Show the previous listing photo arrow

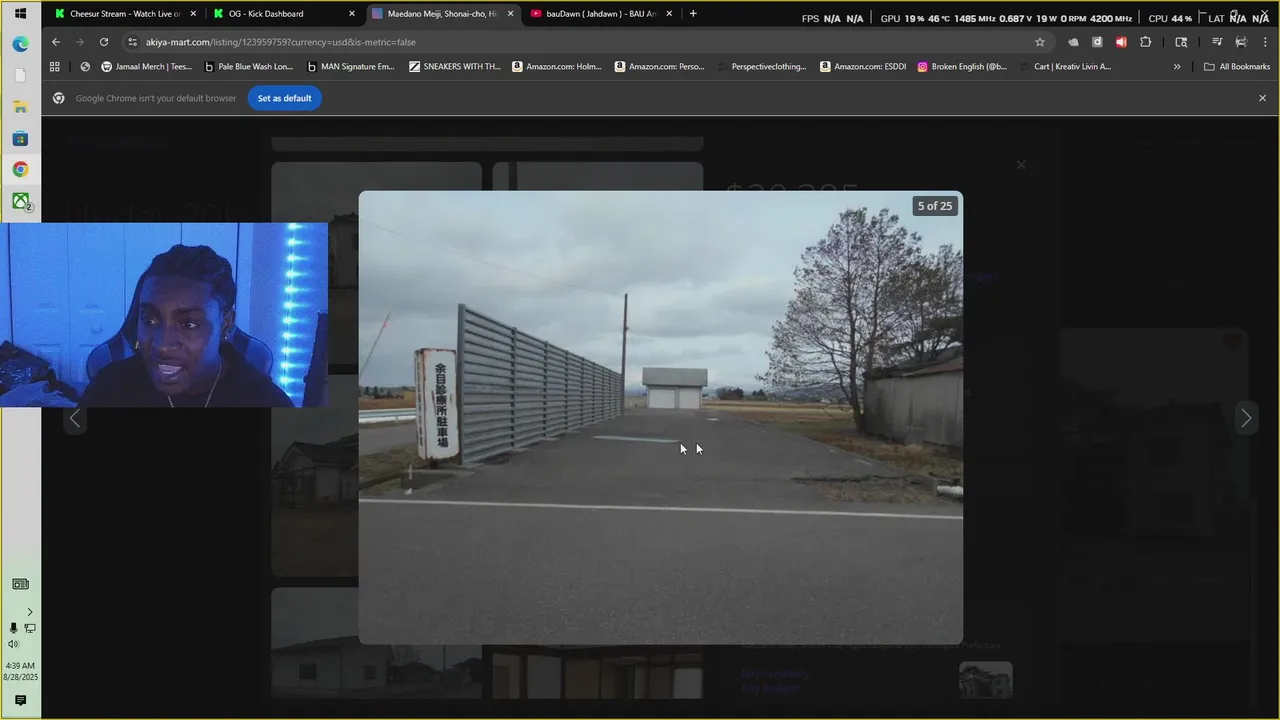click(74, 418)
